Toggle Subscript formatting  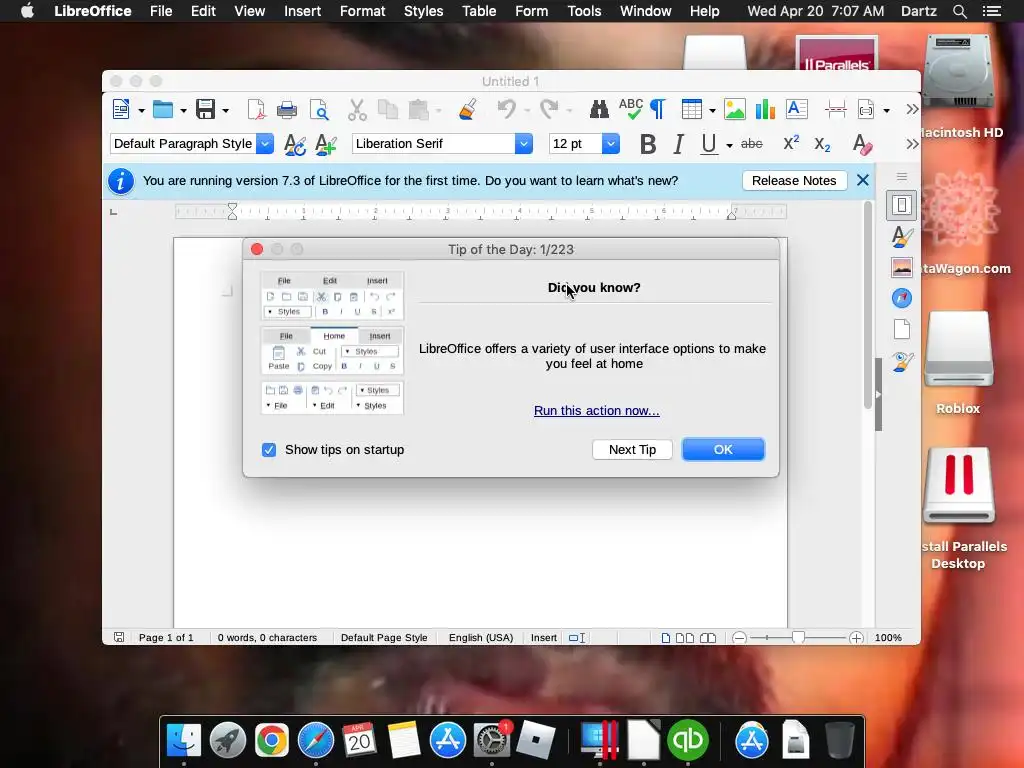[x=822, y=144]
